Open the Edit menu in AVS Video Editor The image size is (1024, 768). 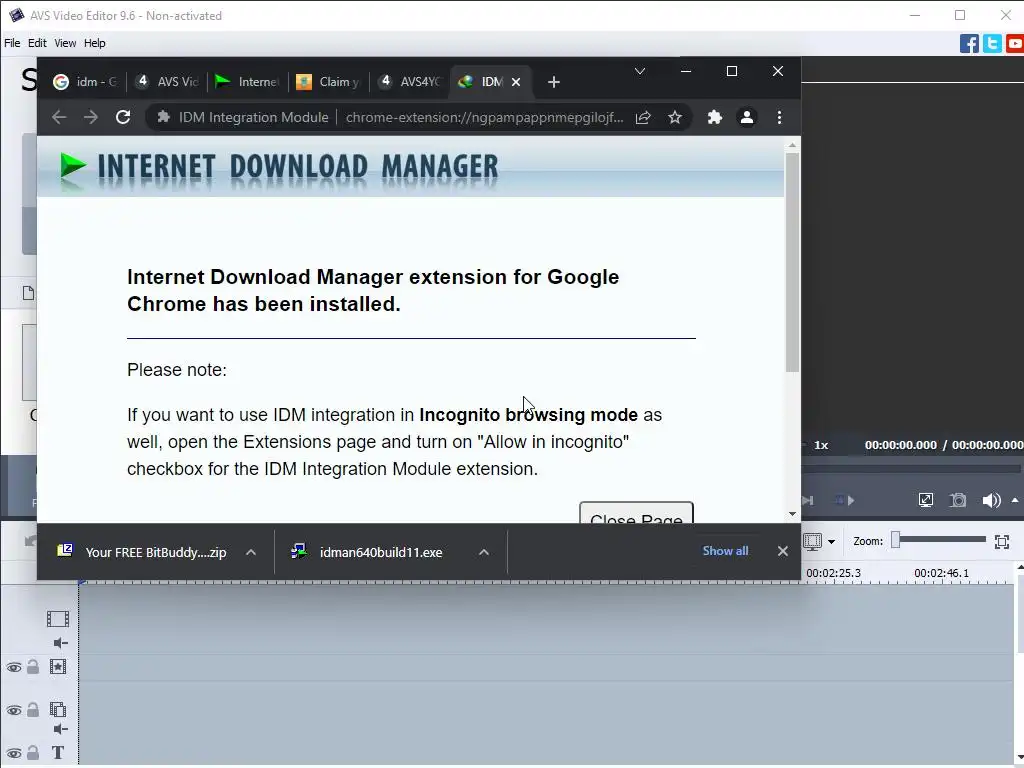pos(37,43)
